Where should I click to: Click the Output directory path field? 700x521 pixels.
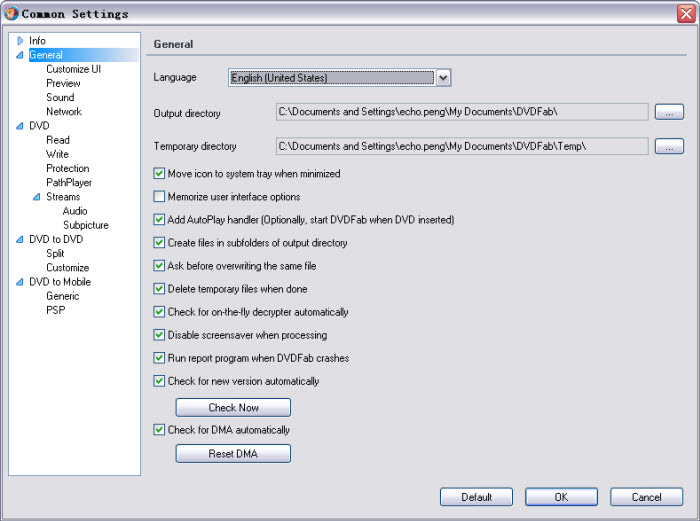coord(462,112)
